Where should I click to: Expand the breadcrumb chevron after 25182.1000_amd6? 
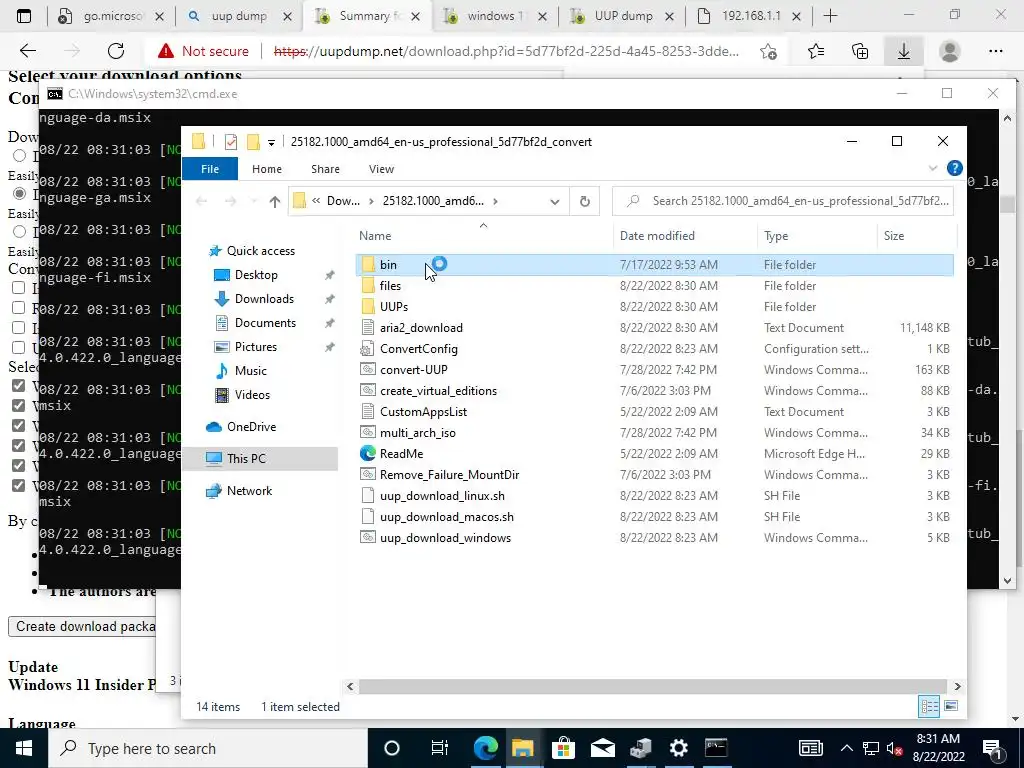click(x=496, y=201)
